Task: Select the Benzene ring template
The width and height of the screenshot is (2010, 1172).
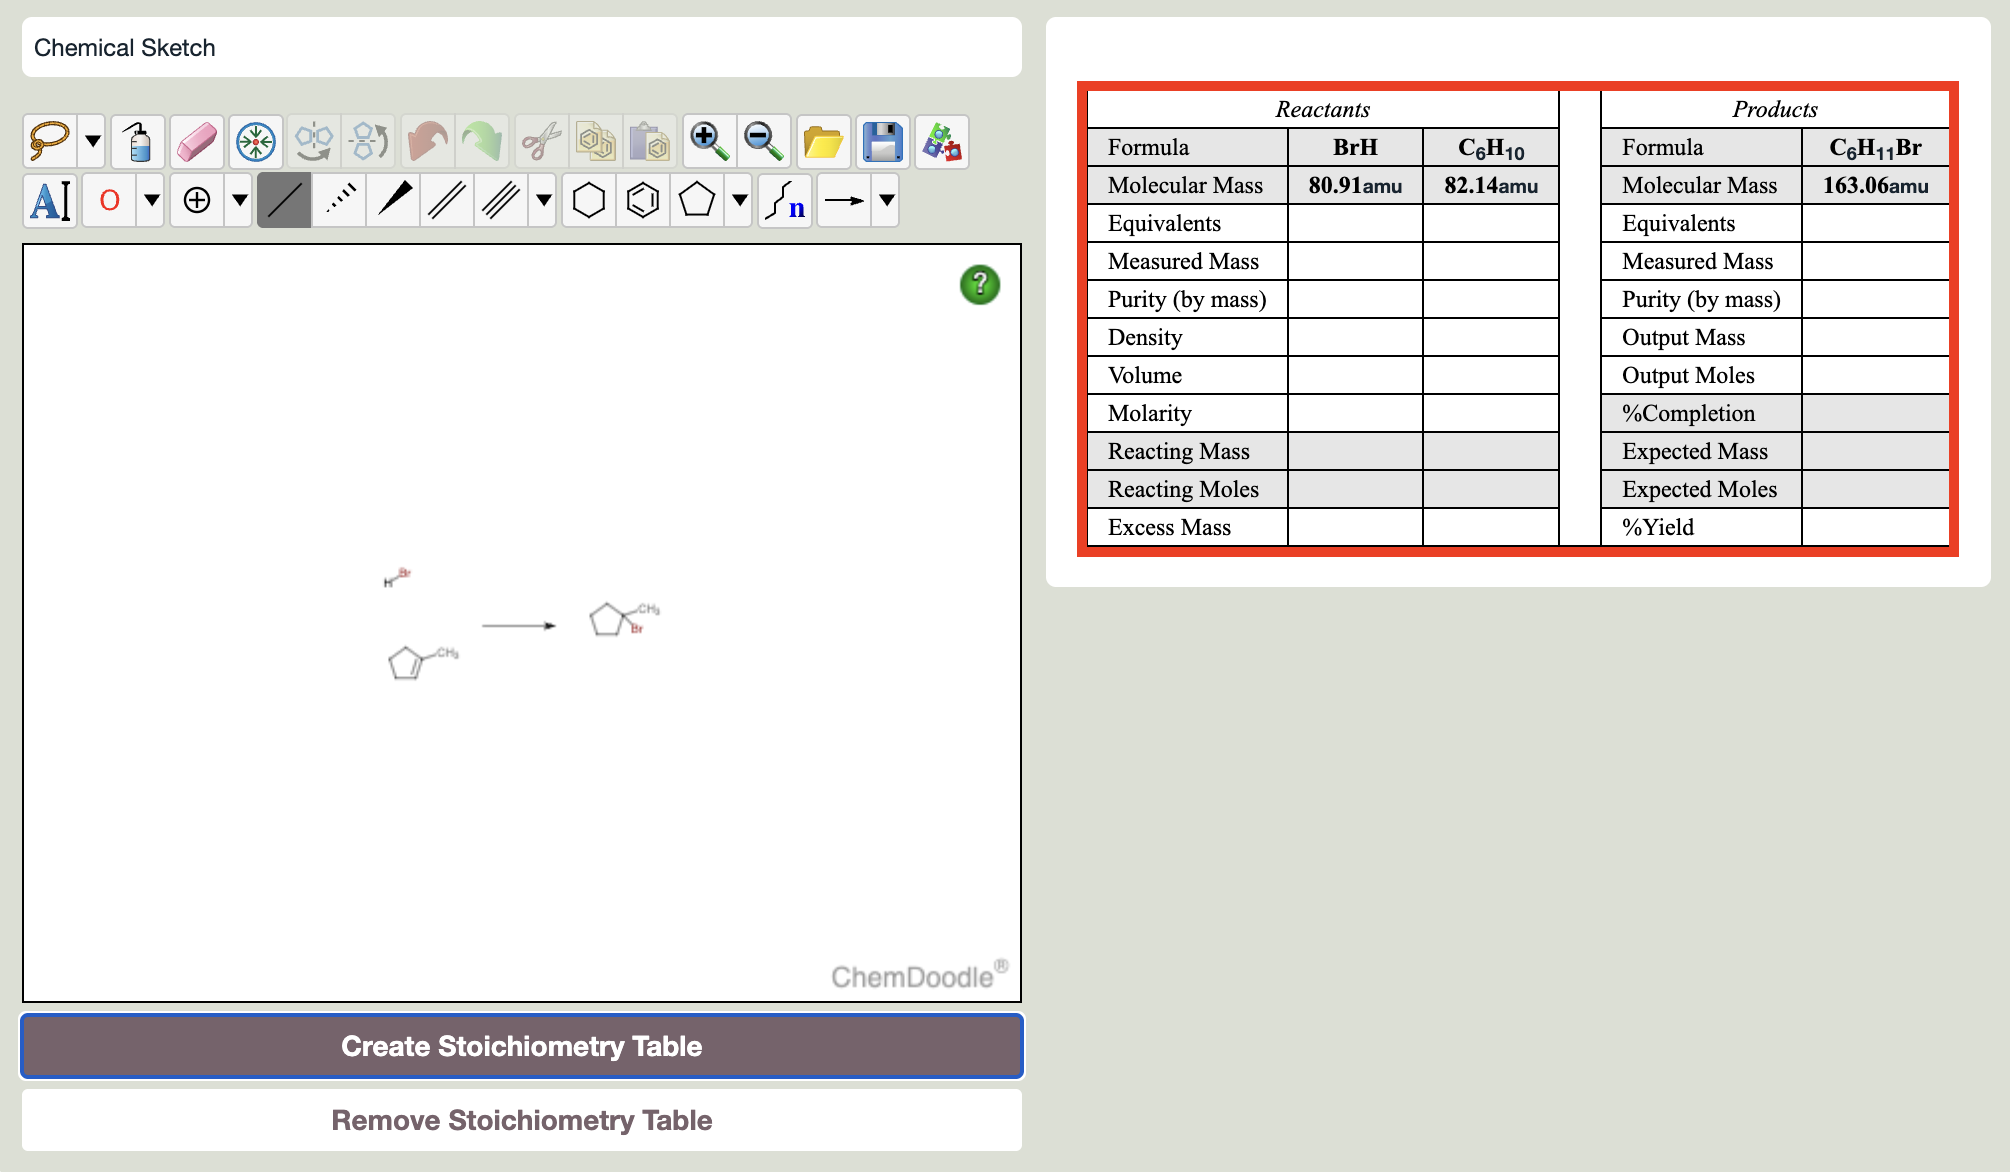Action: [x=643, y=200]
